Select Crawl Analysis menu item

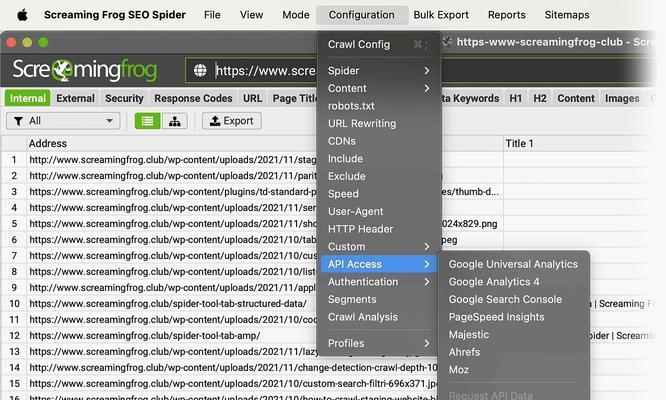(378, 317)
